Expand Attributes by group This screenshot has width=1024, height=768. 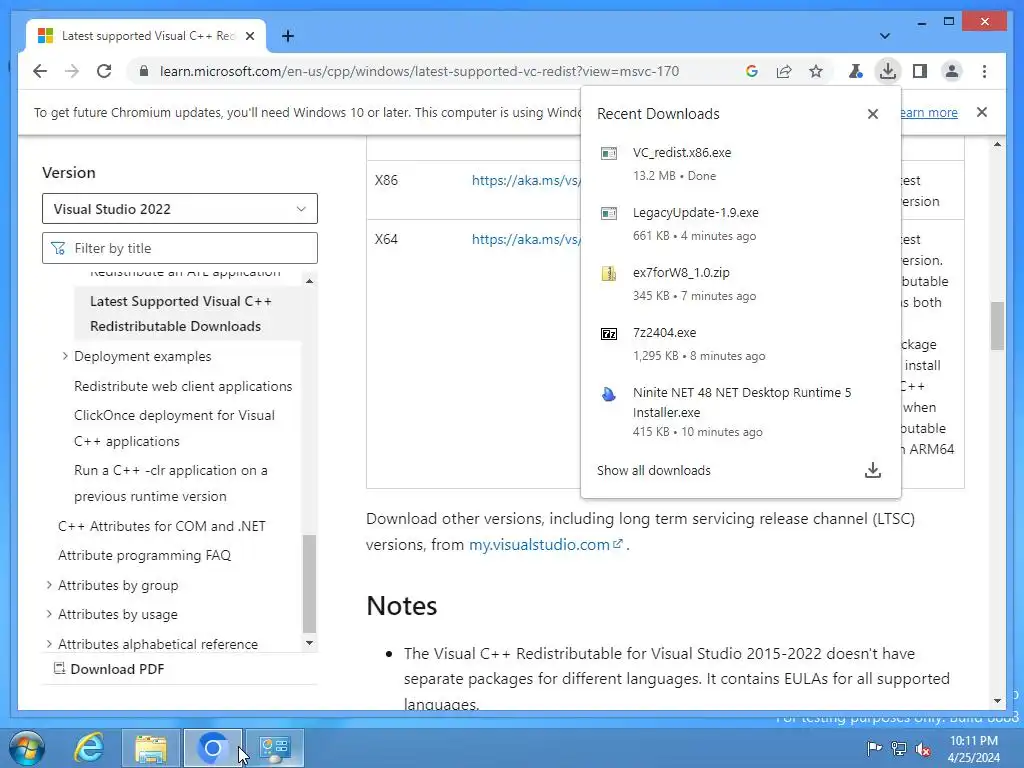point(49,585)
